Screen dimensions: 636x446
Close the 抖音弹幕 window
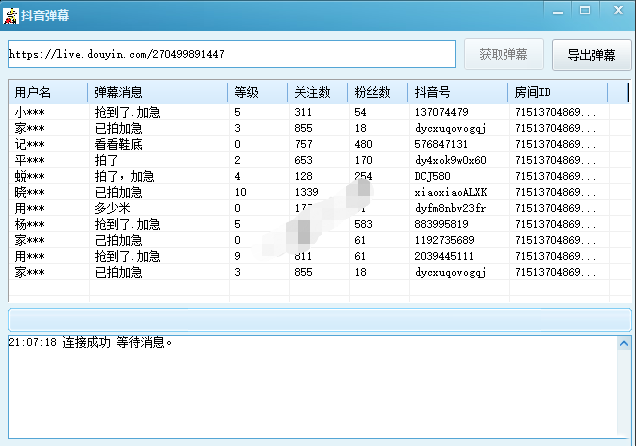click(615, 9)
